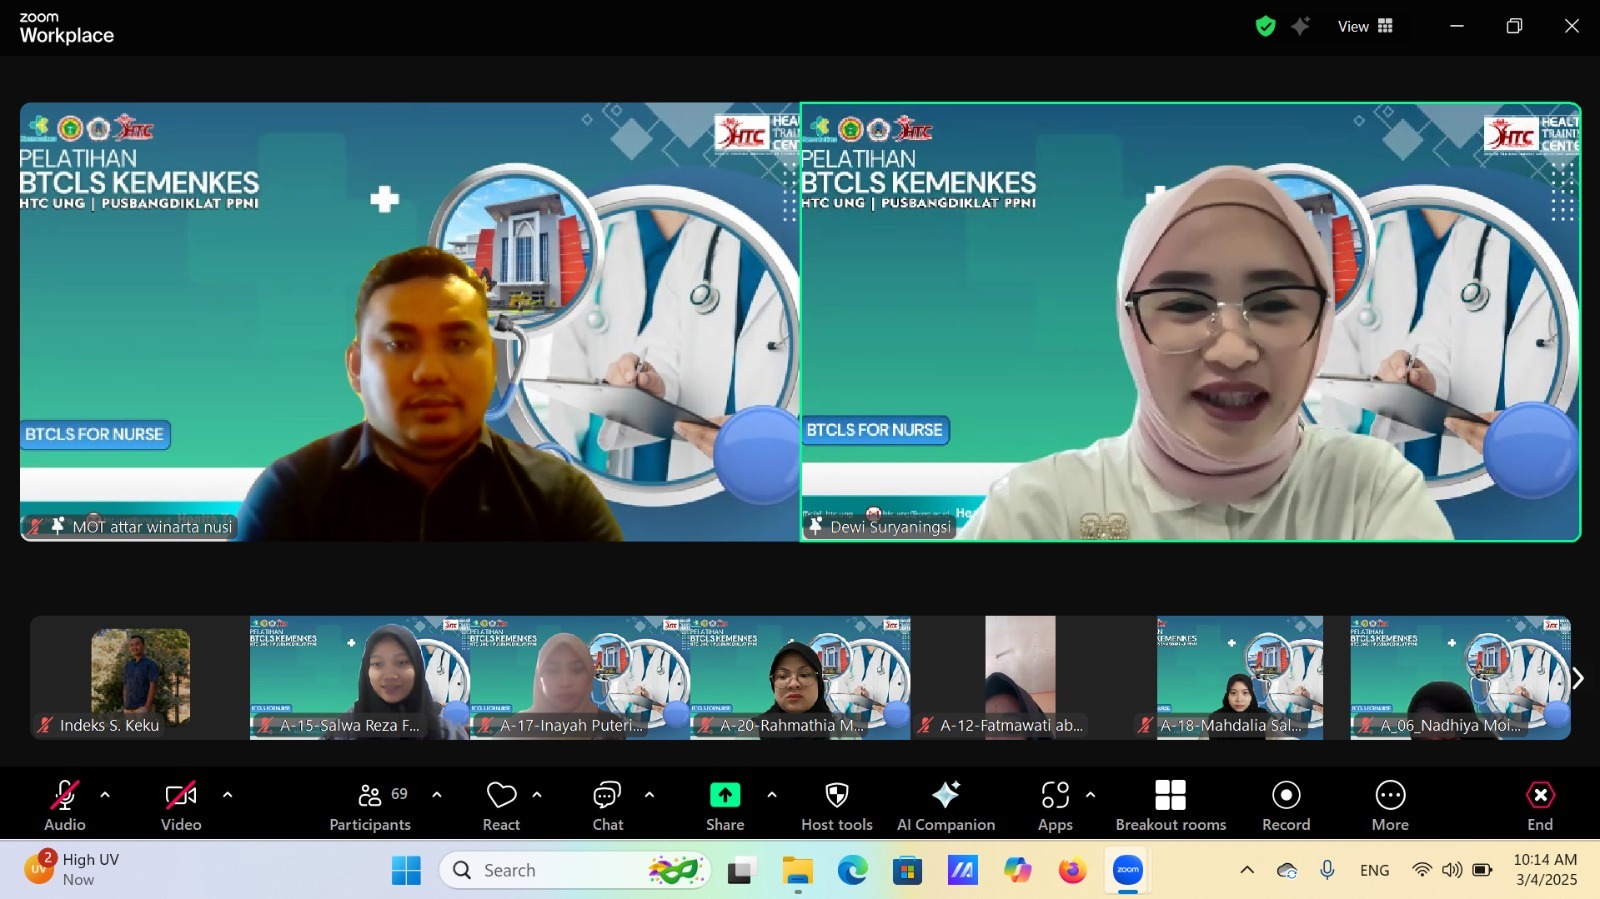
Task: Select Dewi Suryaningsi's active speaker video
Action: pyautogui.click(x=1190, y=322)
